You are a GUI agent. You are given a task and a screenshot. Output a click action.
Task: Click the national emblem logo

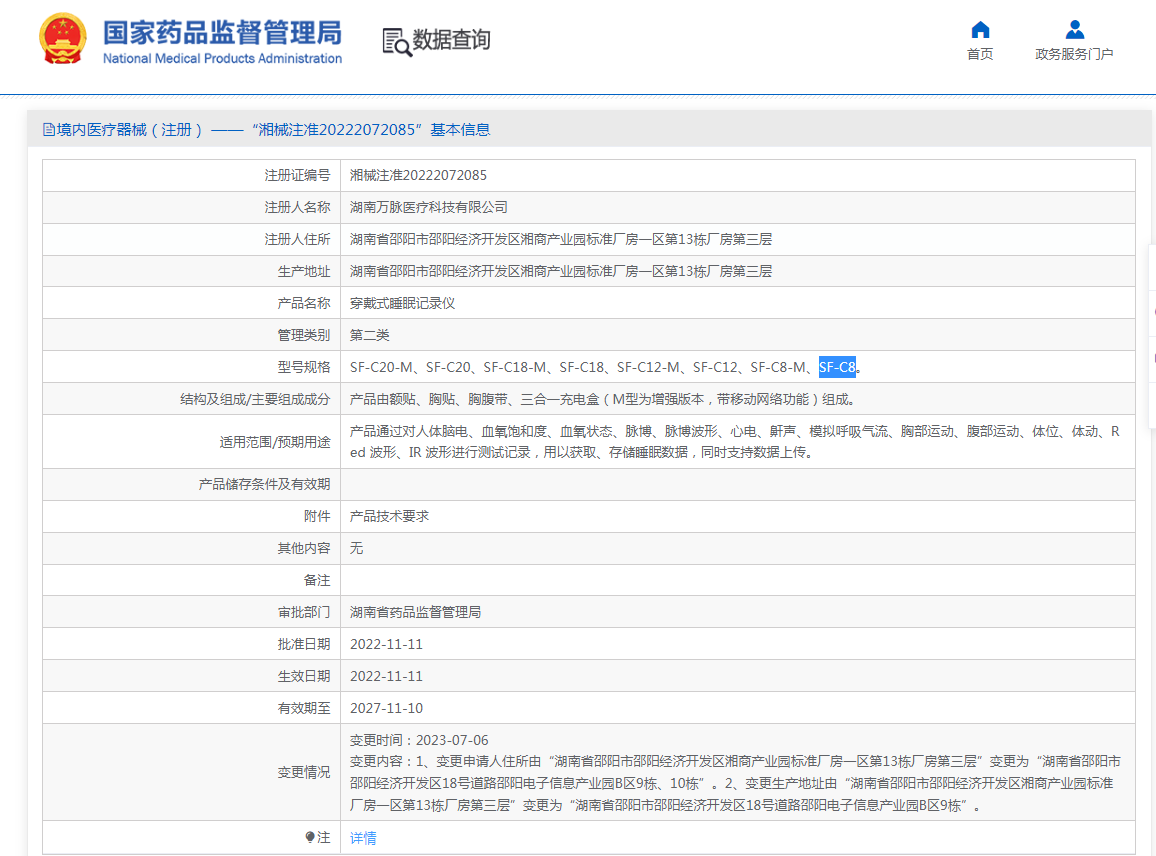click(63, 39)
